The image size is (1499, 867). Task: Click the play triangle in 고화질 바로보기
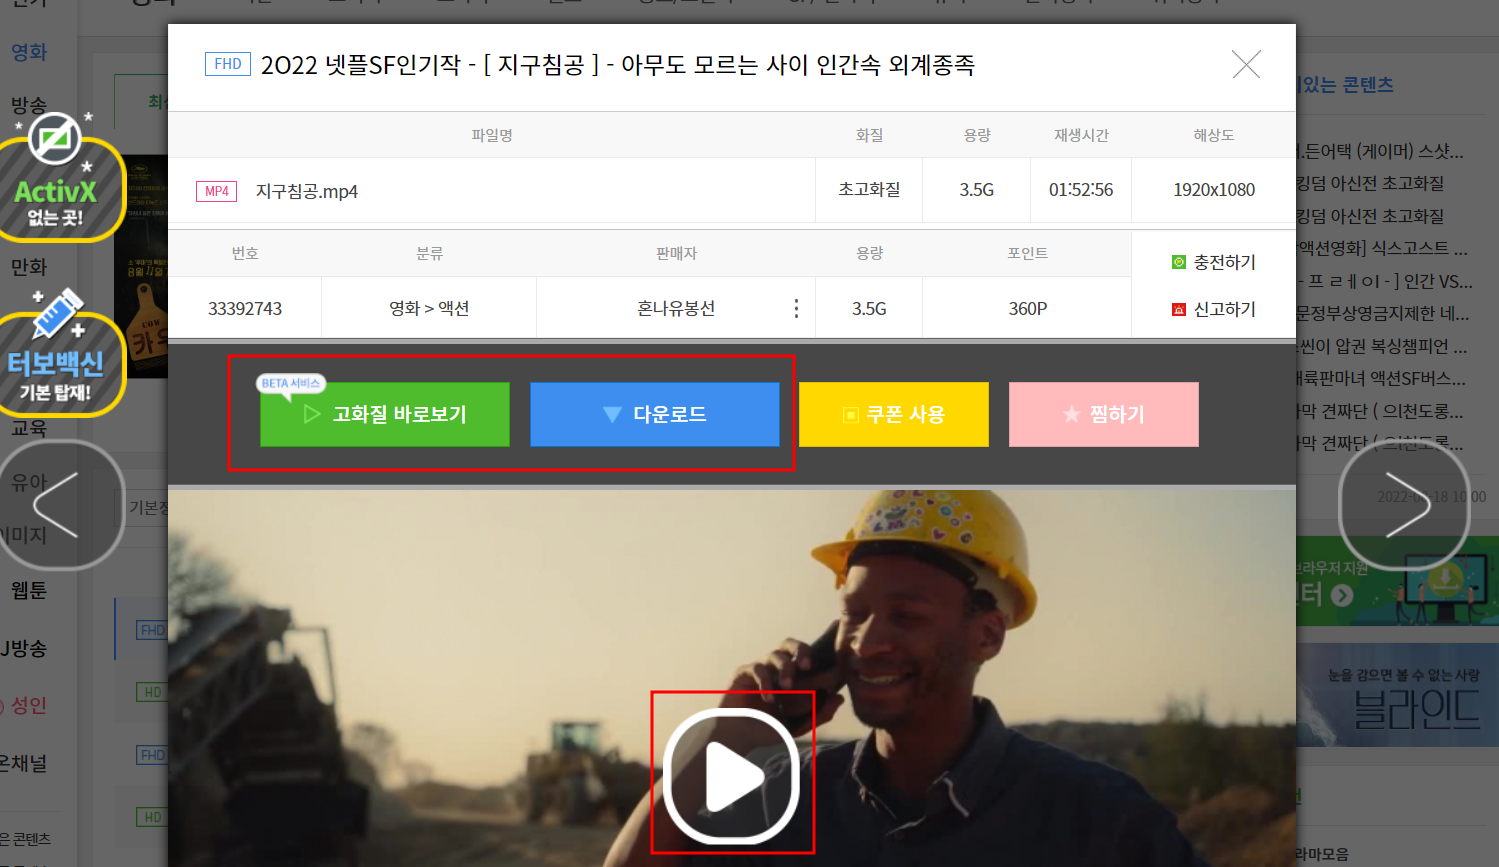[312, 414]
